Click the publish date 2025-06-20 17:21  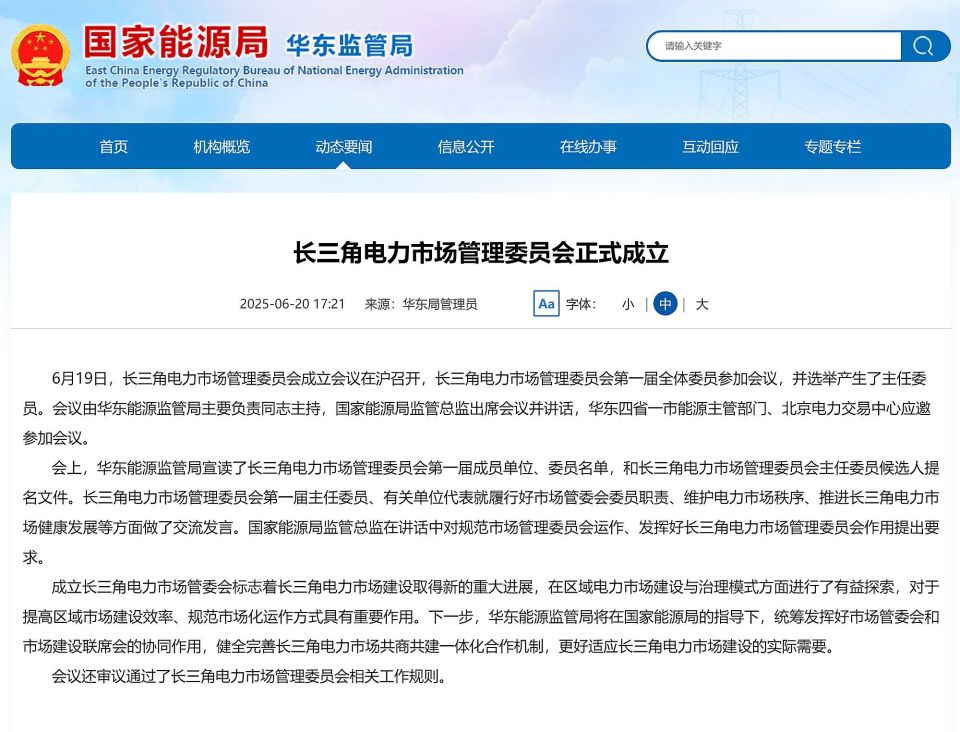(292, 304)
